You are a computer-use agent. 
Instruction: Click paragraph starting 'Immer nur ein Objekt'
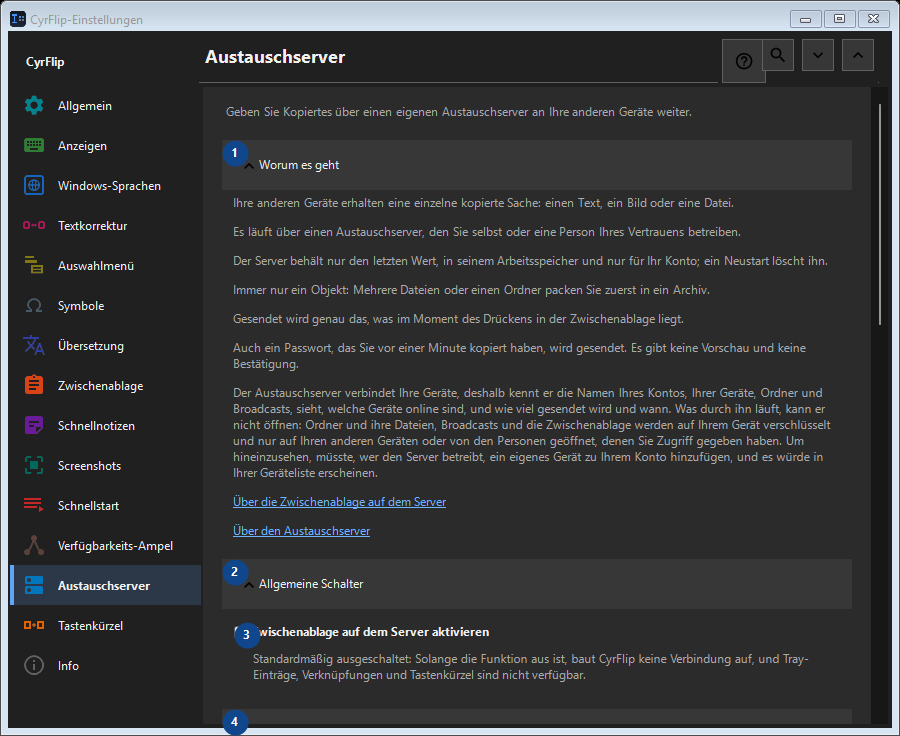(471, 290)
